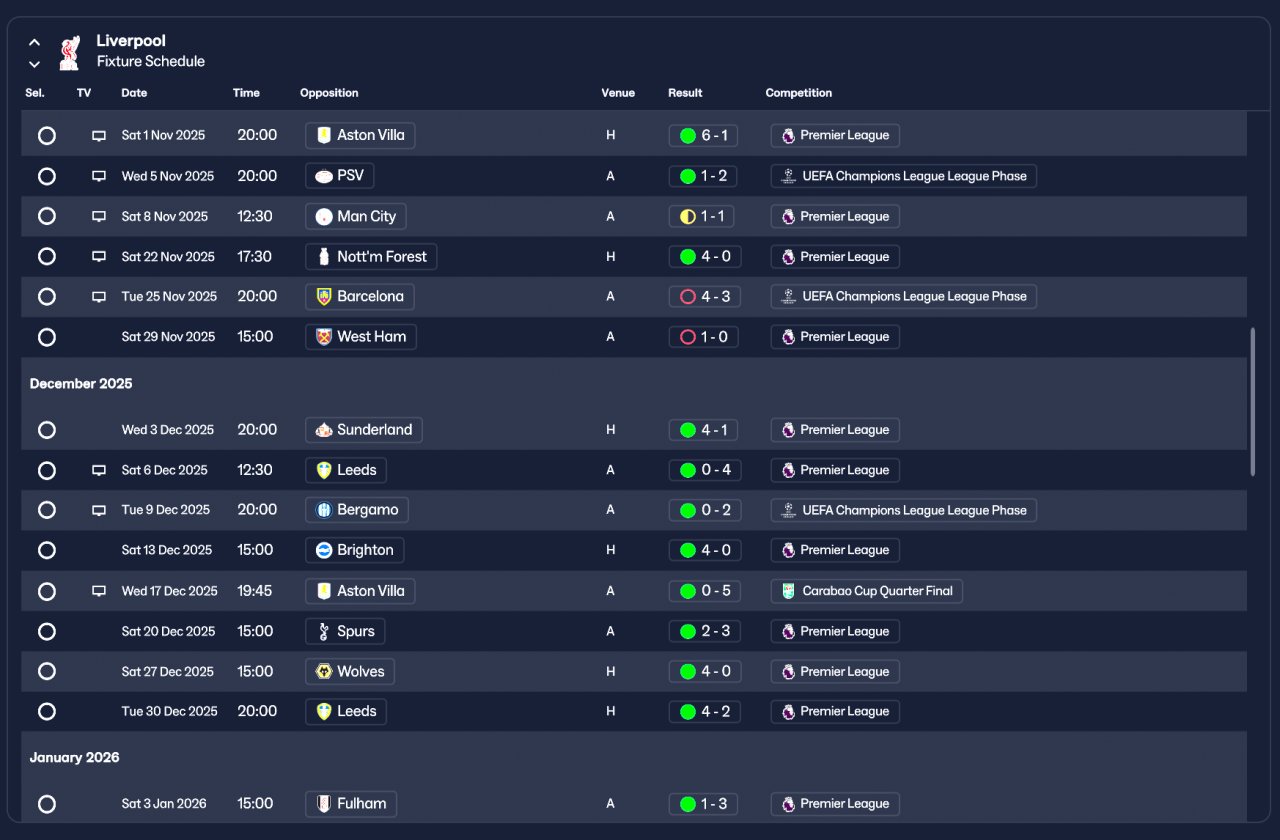Sort by the Competition column header
Screen dimensions: 1280x840
(798, 93)
